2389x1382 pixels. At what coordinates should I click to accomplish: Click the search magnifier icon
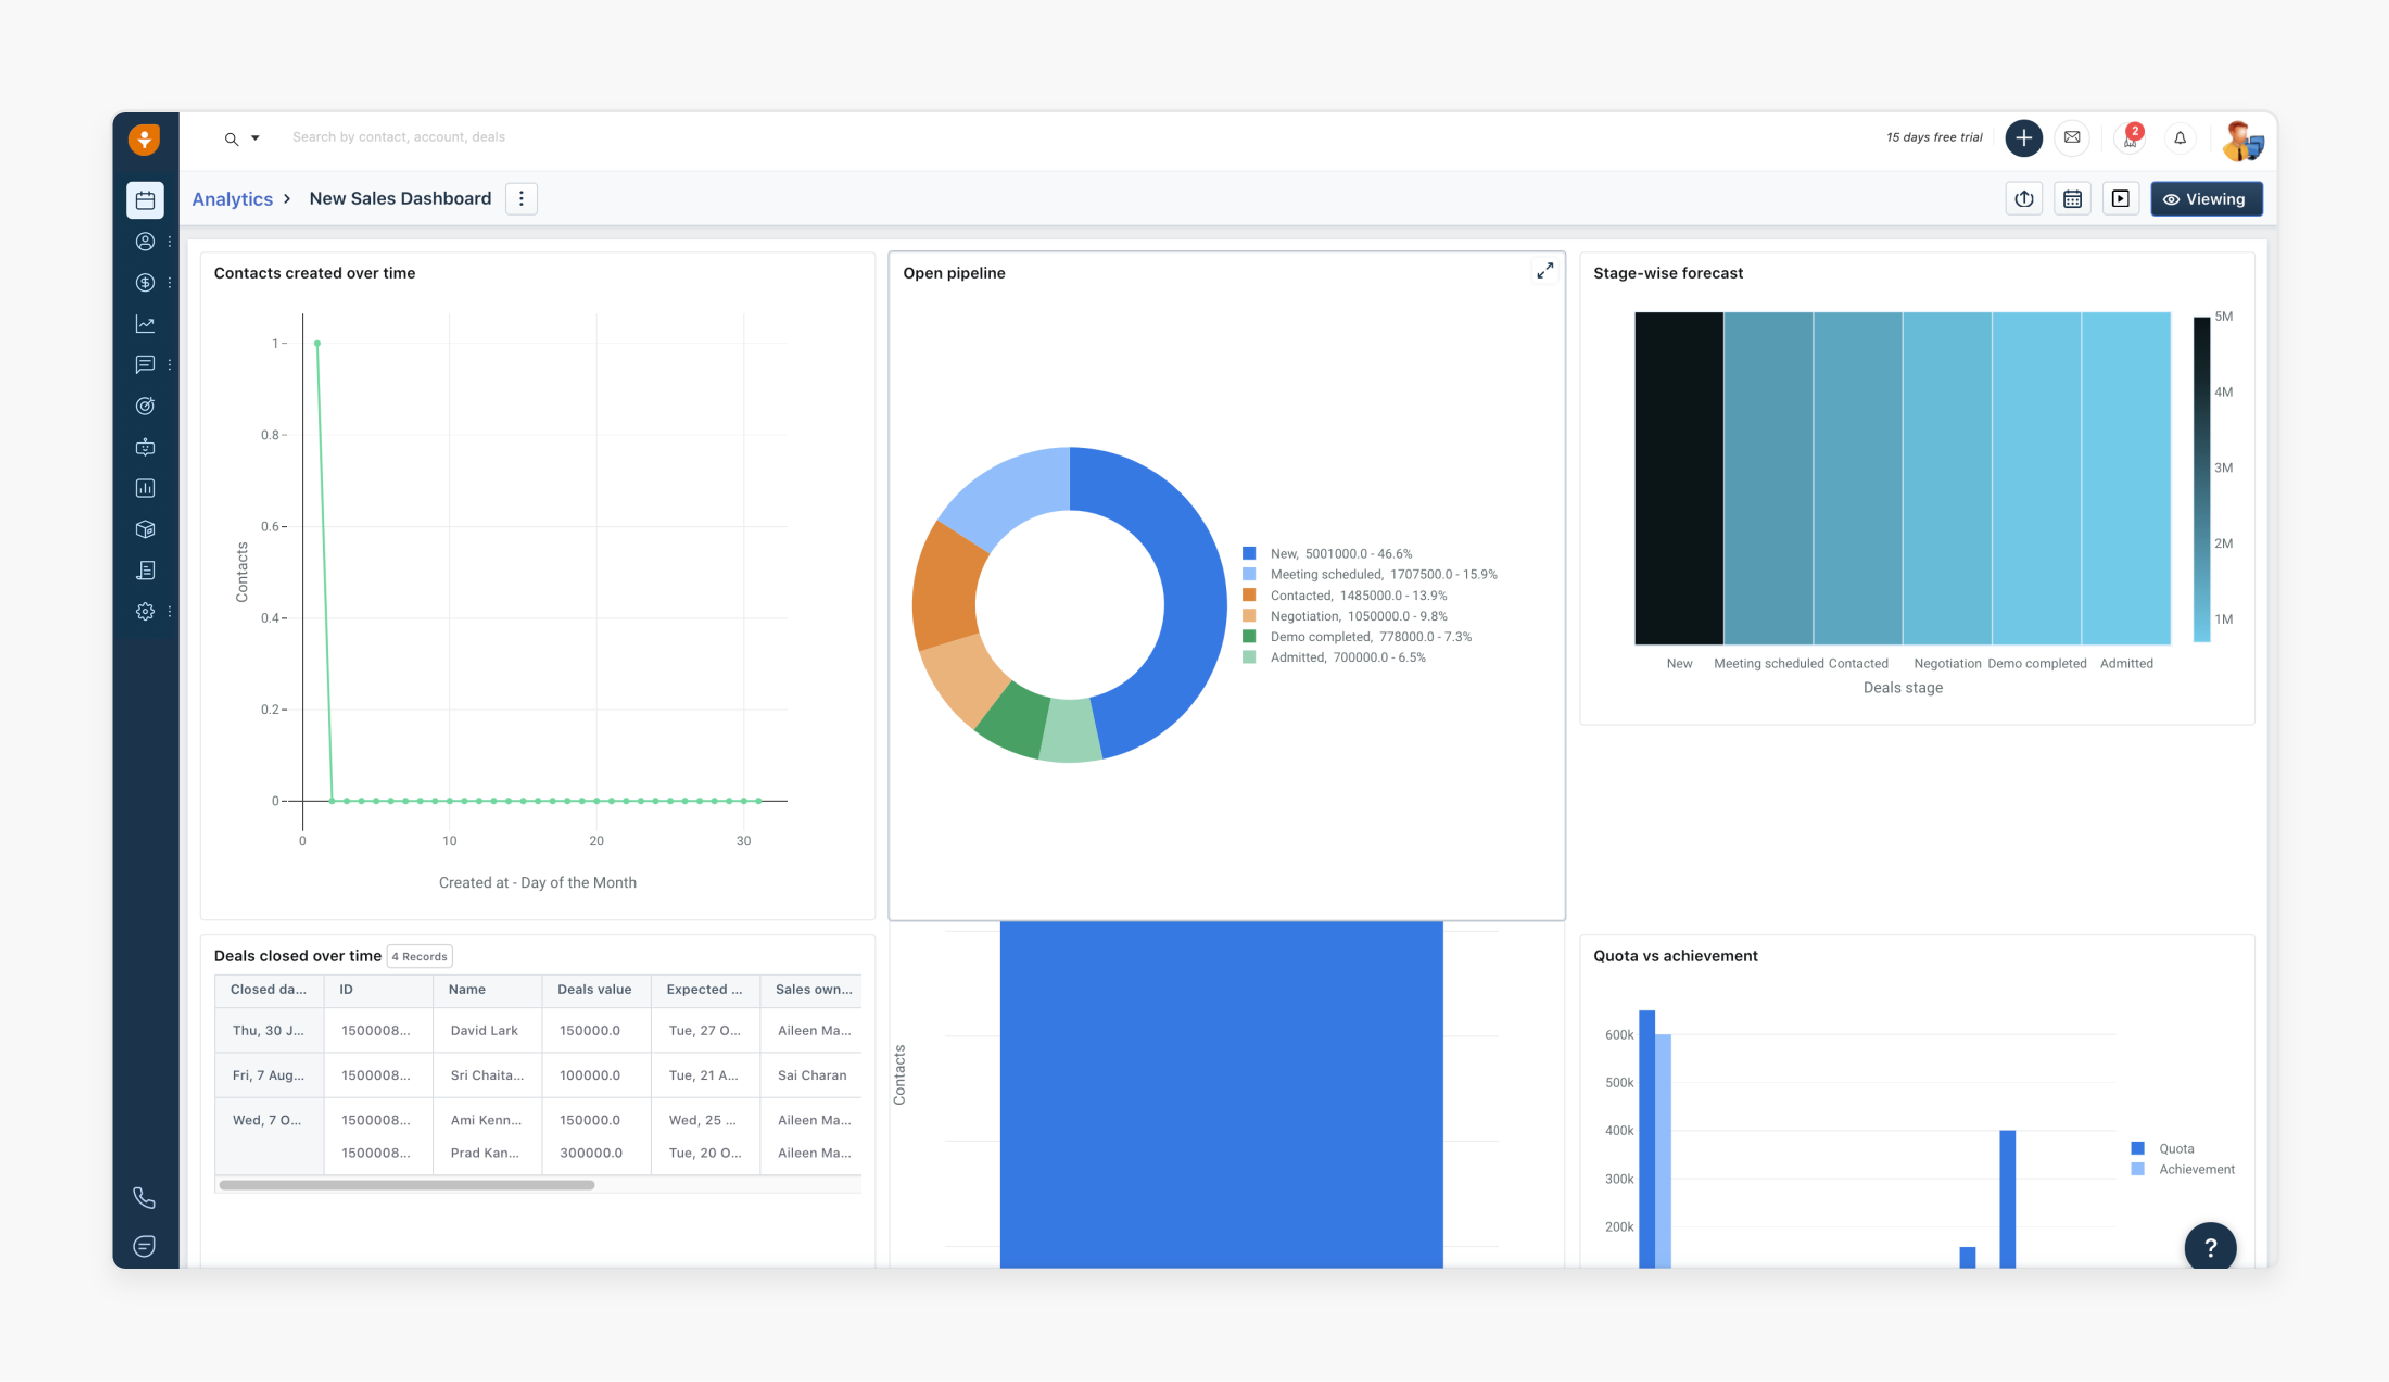tap(231, 139)
